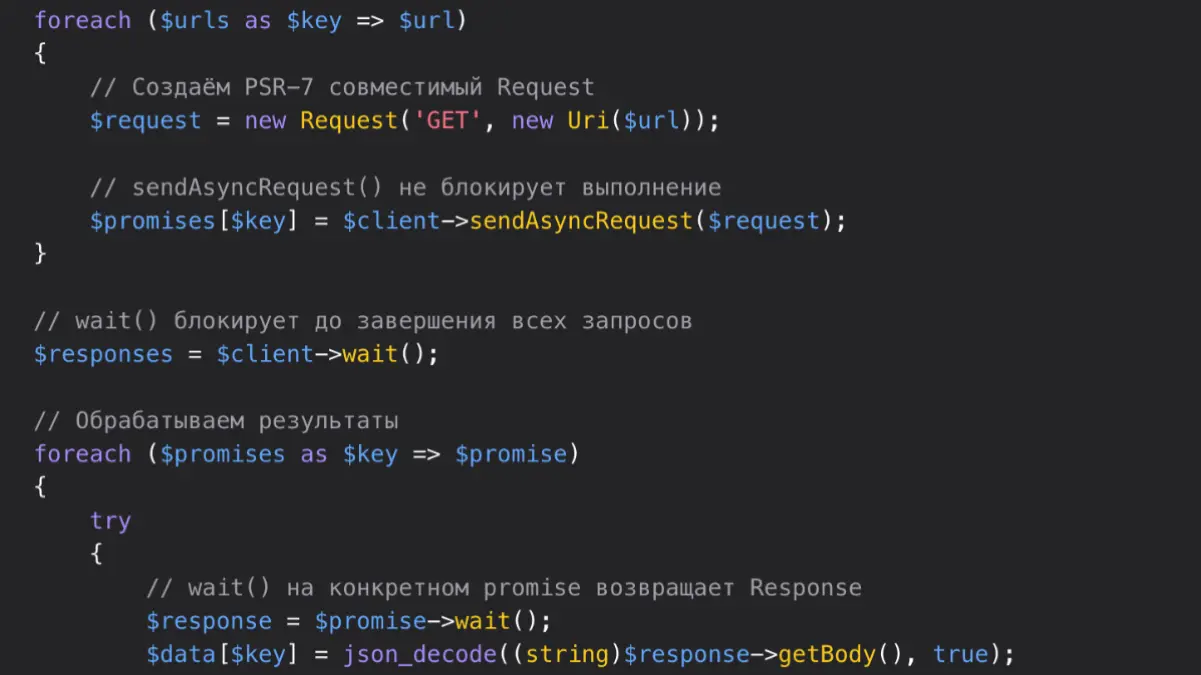The width and height of the screenshot is (1201, 675).
Task: Click the foreach keyword on the first line
Action: 82,19
